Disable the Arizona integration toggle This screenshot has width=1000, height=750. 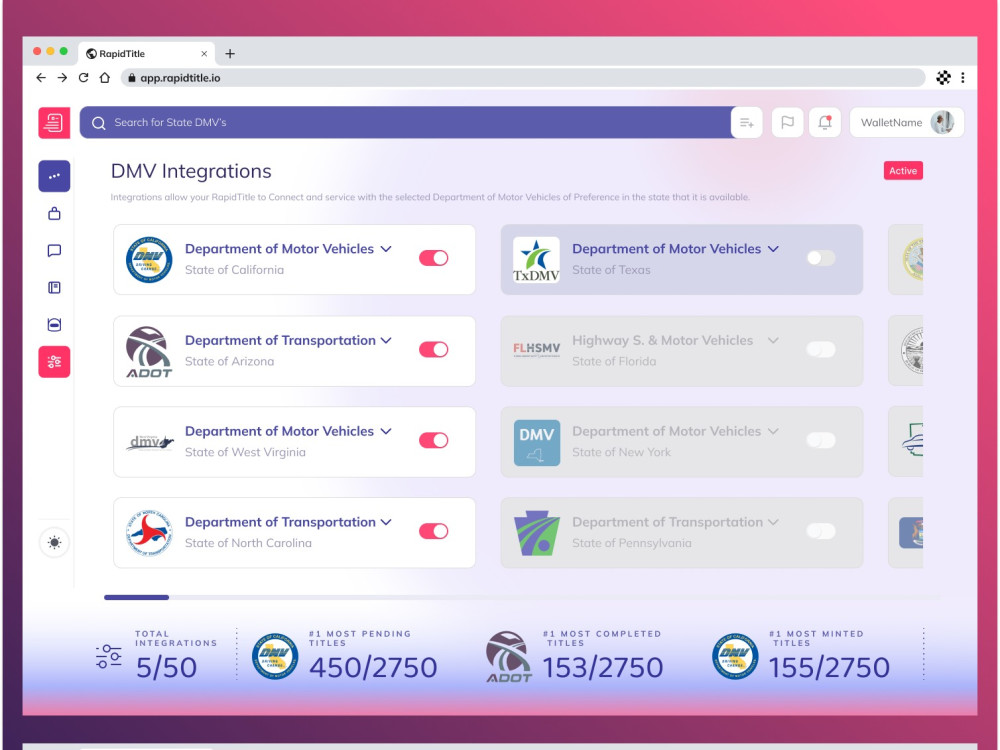434,349
